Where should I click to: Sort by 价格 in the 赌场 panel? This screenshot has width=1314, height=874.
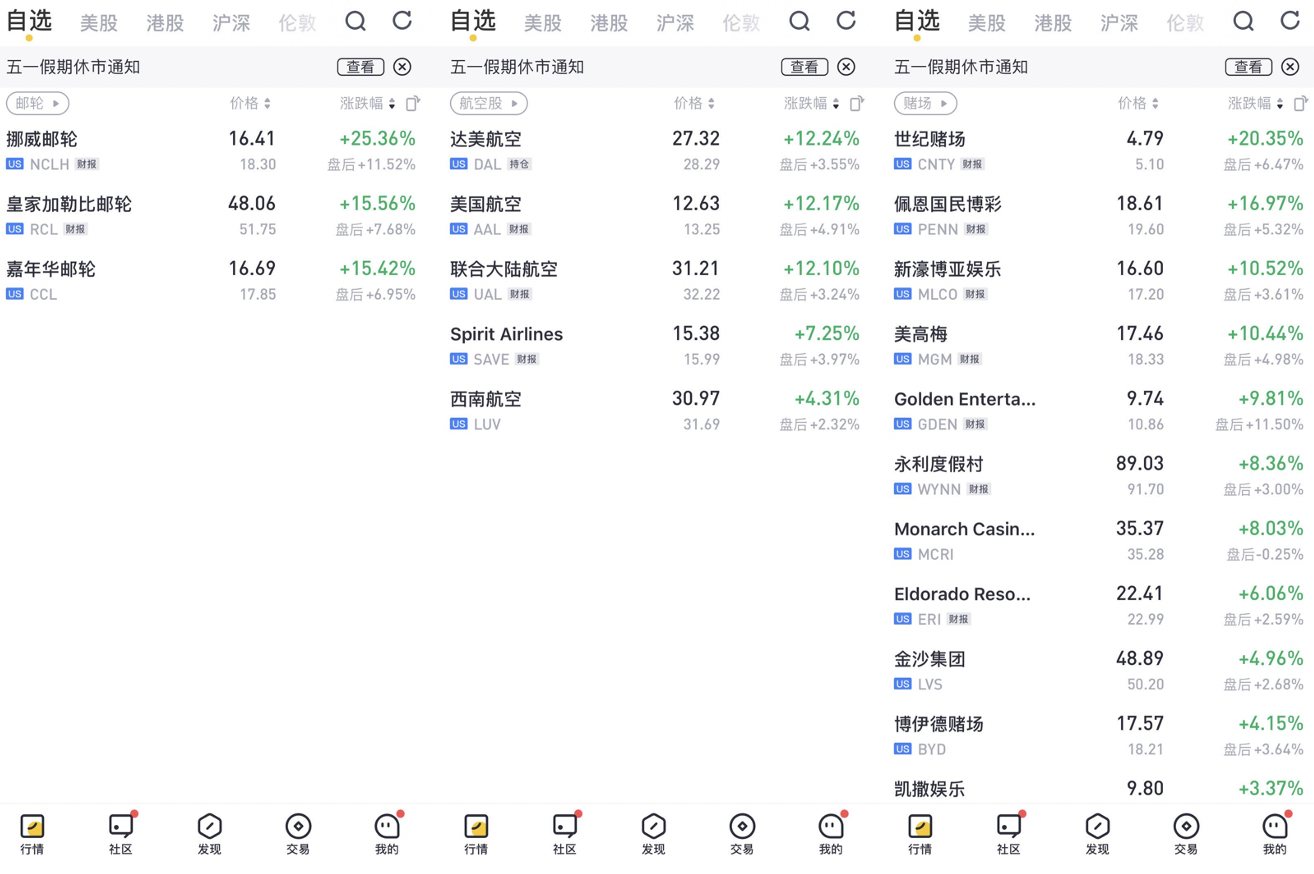click(x=1139, y=103)
